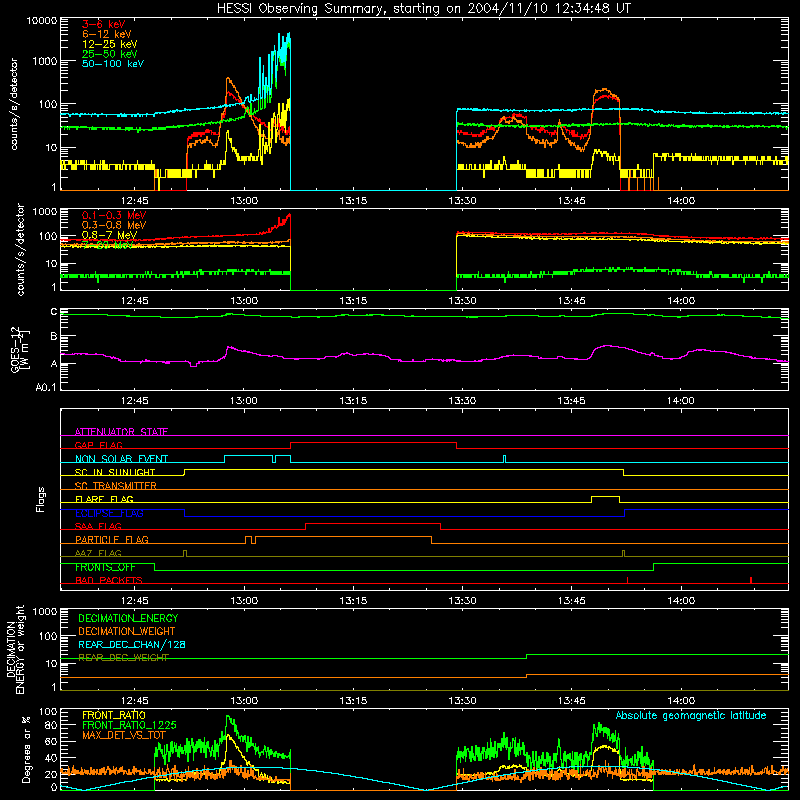Click the 'PARTICLE_FLAG' label
The width and height of the screenshot is (800, 800).
tap(112, 539)
